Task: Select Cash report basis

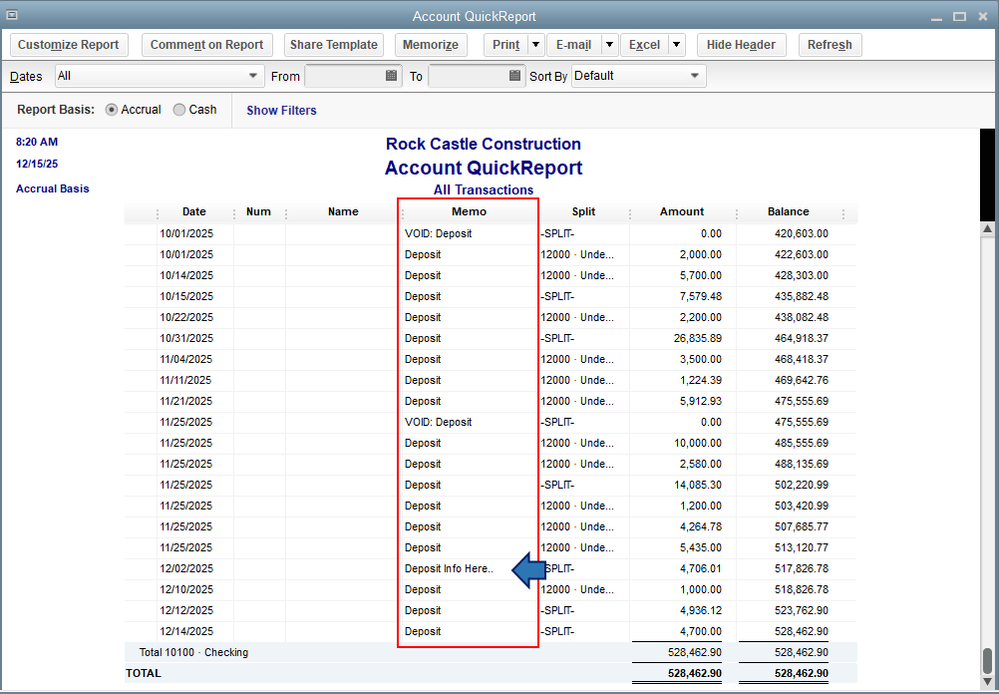Action: click(x=180, y=110)
